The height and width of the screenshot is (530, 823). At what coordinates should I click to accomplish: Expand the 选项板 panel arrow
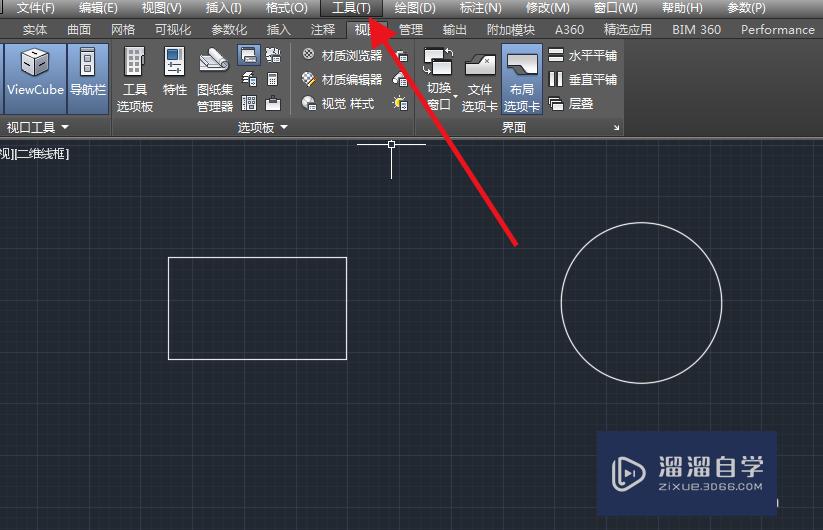[284, 127]
